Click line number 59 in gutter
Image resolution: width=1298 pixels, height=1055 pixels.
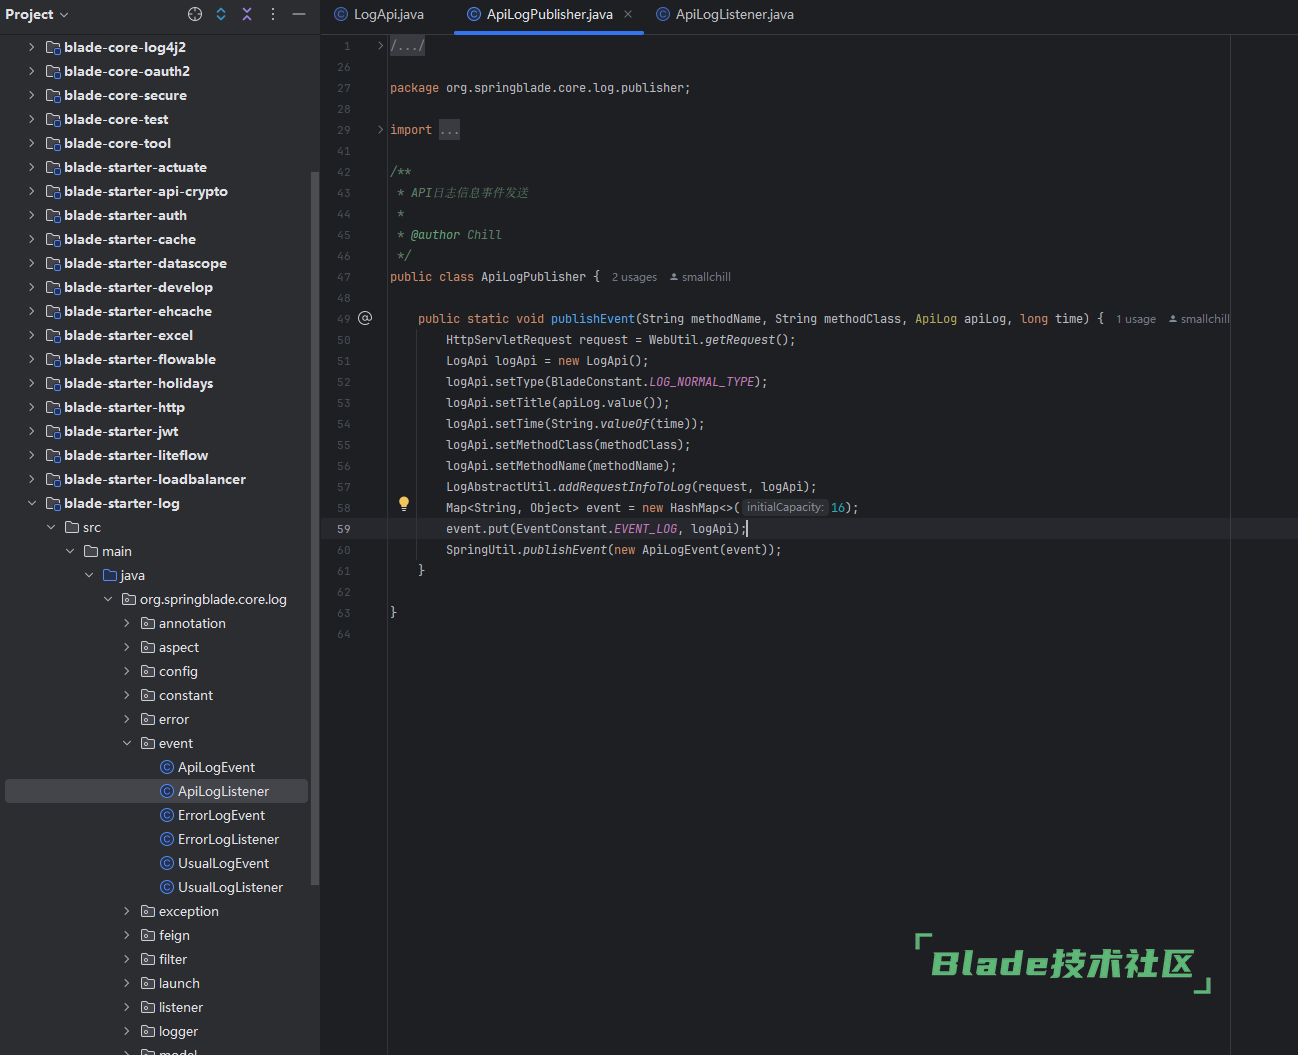click(x=344, y=529)
